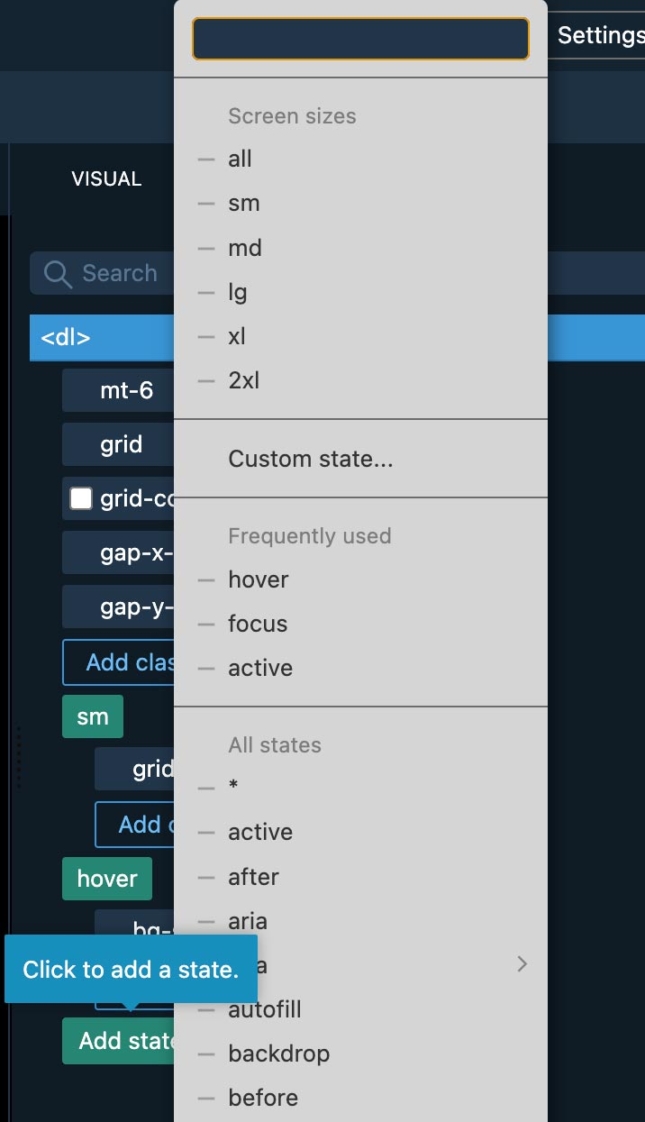Screen dimensions: 645x1122
Task: Open the Settings button
Action: pyautogui.click(x=598, y=36)
